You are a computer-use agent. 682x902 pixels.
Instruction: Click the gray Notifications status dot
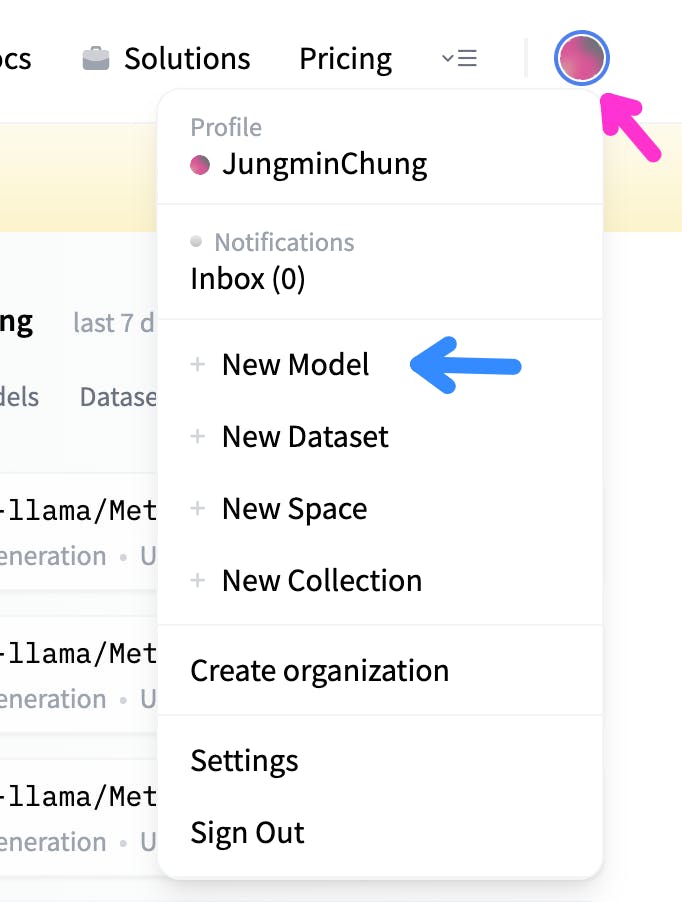[x=196, y=241]
